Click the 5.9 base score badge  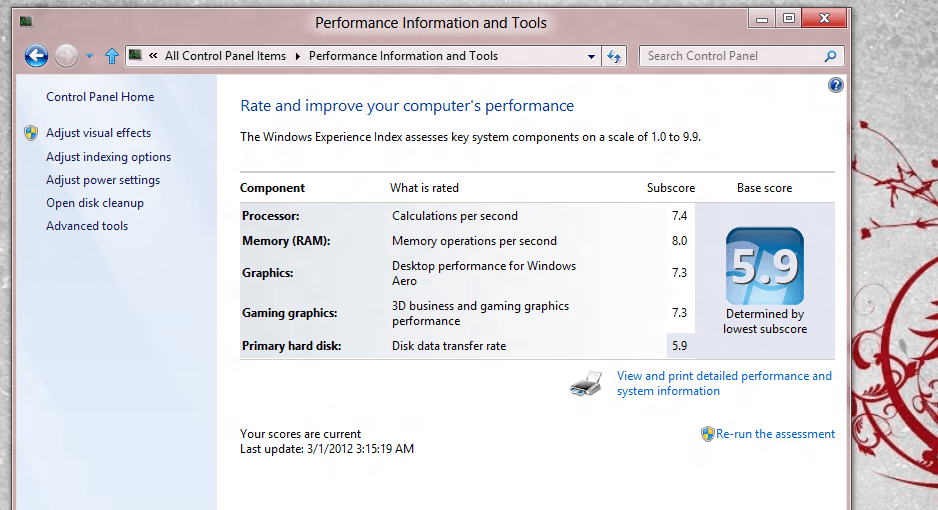point(765,266)
